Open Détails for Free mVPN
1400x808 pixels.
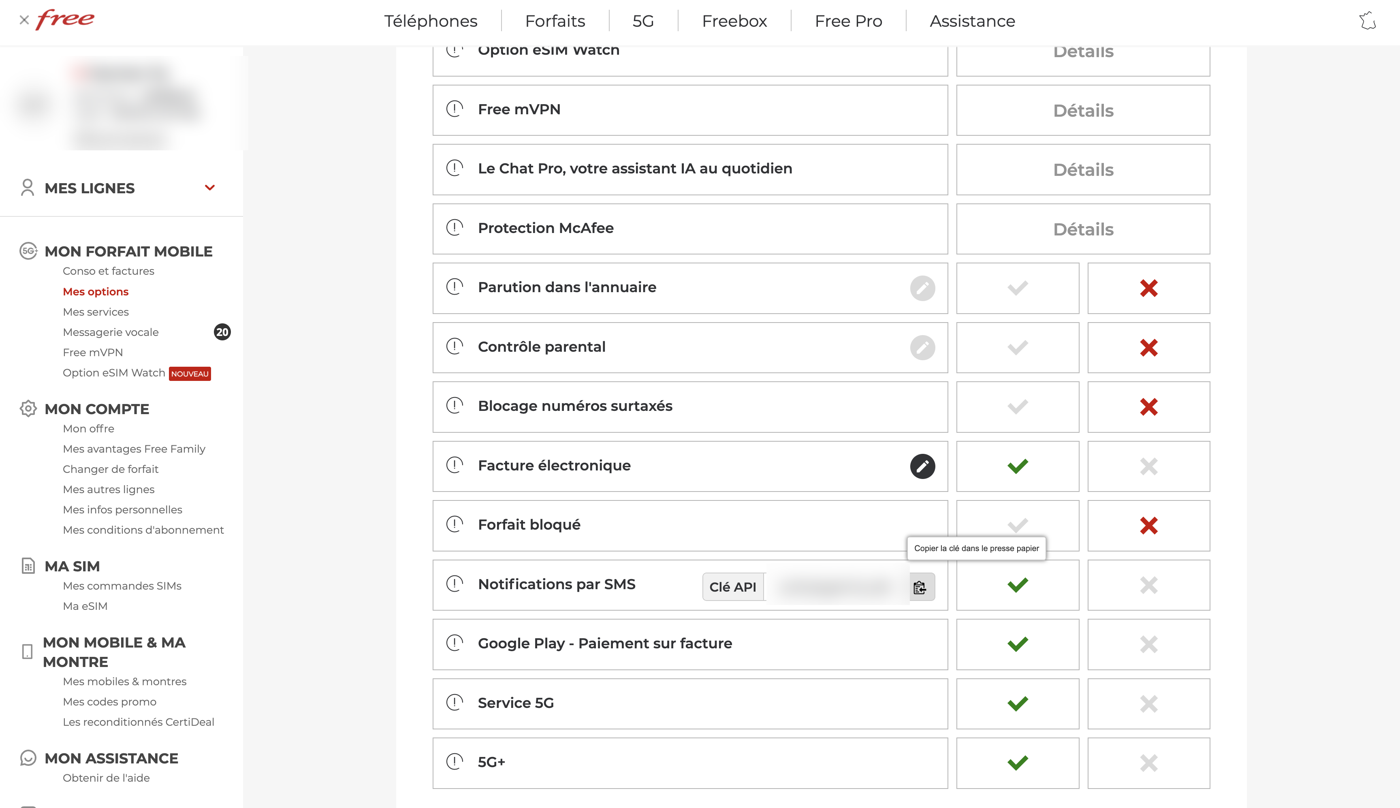pyautogui.click(x=1083, y=110)
